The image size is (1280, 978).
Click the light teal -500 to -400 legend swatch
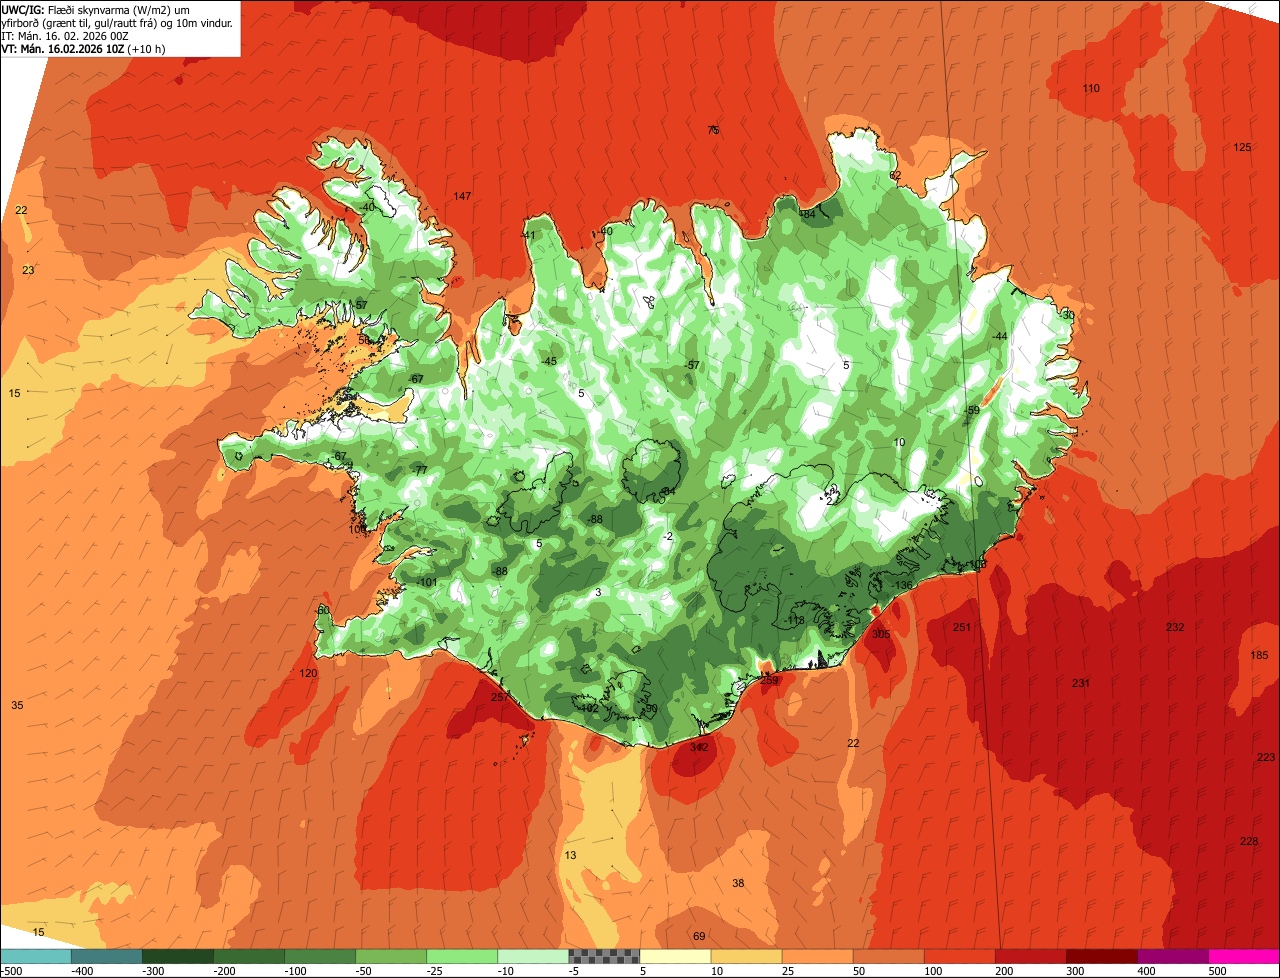[36, 955]
